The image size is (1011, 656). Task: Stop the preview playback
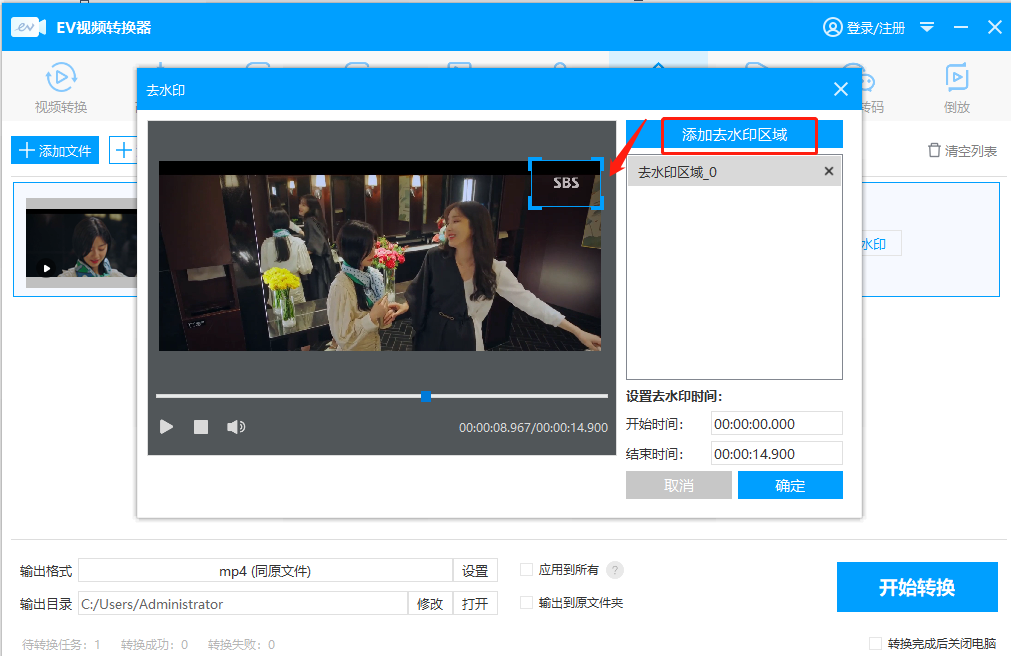pyautogui.click(x=200, y=426)
